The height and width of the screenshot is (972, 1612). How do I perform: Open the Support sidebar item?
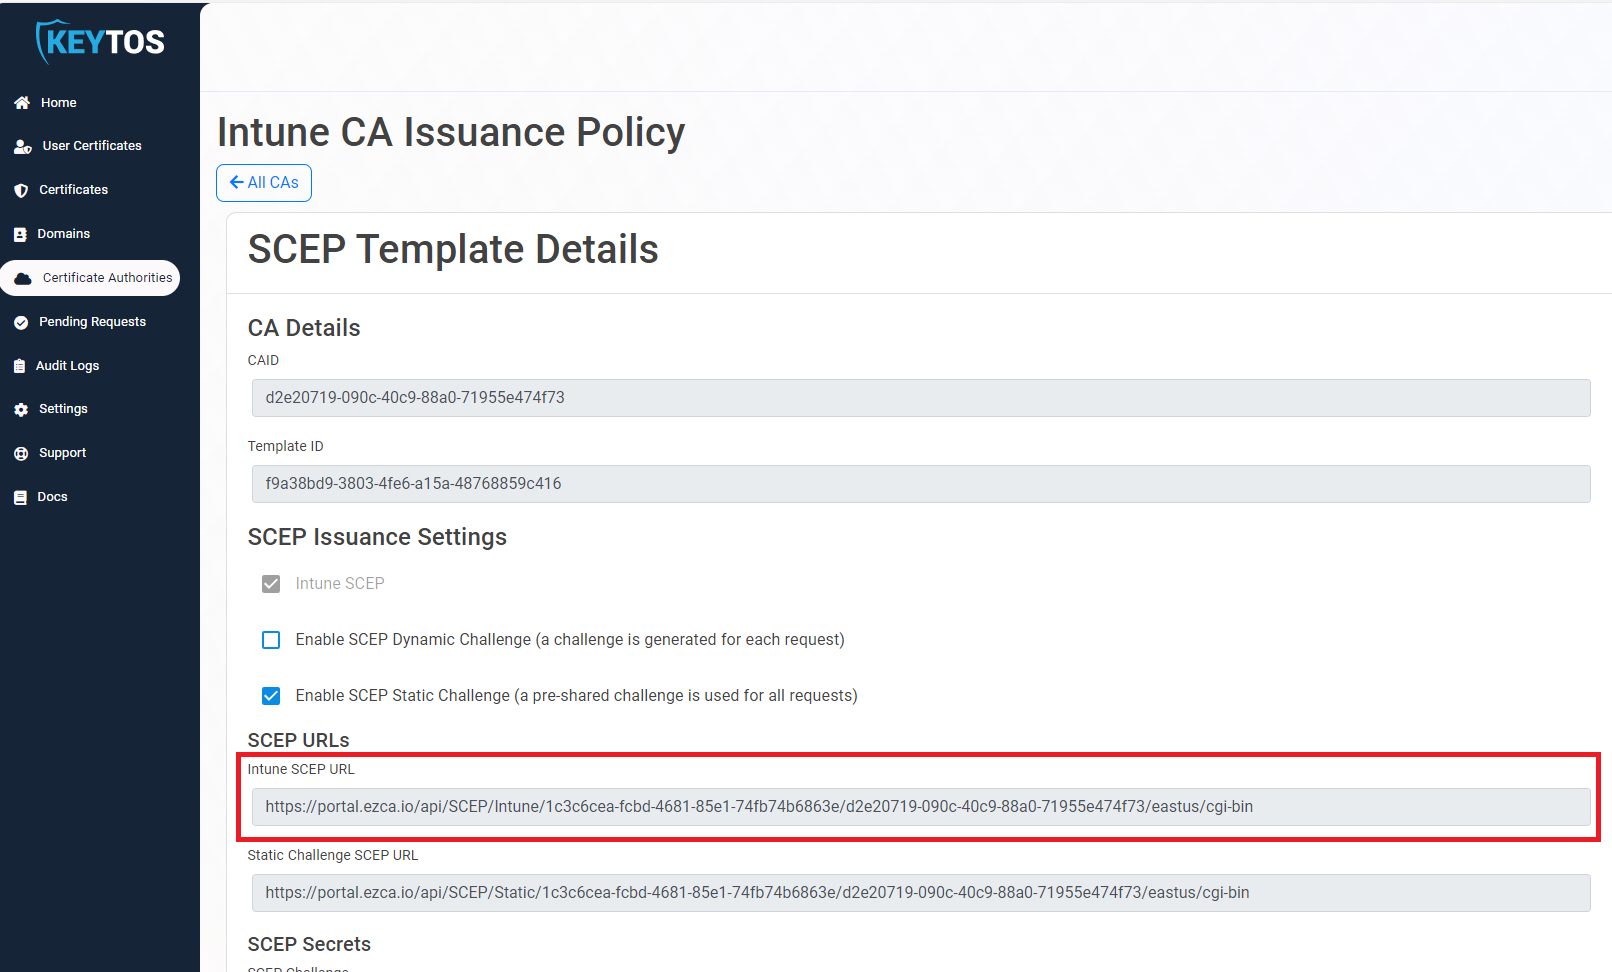click(x=62, y=453)
